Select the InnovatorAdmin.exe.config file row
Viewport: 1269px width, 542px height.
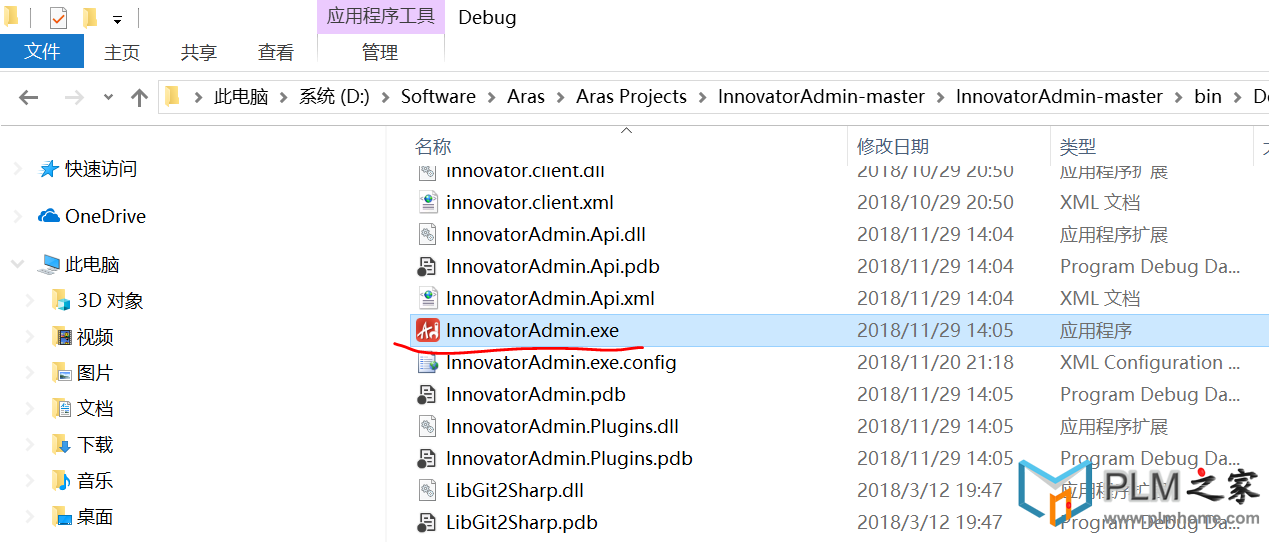click(838, 362)
